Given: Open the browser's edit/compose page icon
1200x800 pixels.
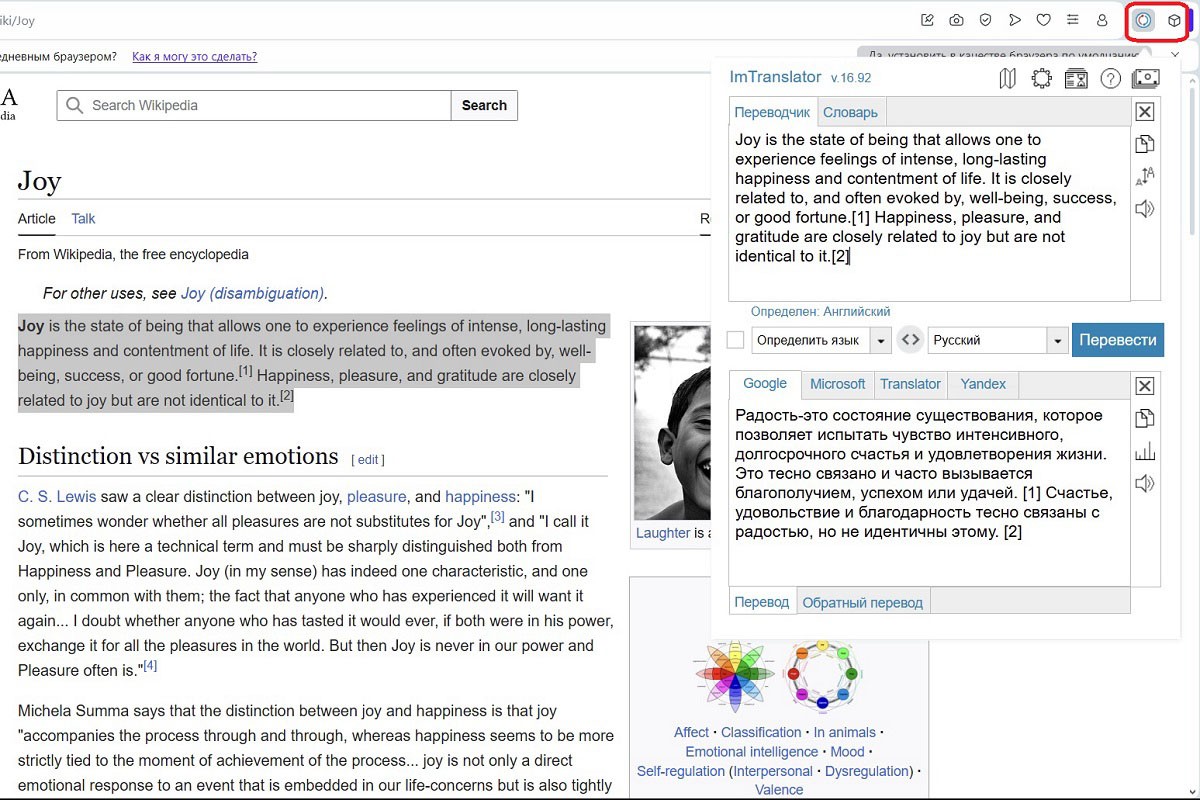Looking at the screenshot, I should pyautogui.click(x=927, y=20).
